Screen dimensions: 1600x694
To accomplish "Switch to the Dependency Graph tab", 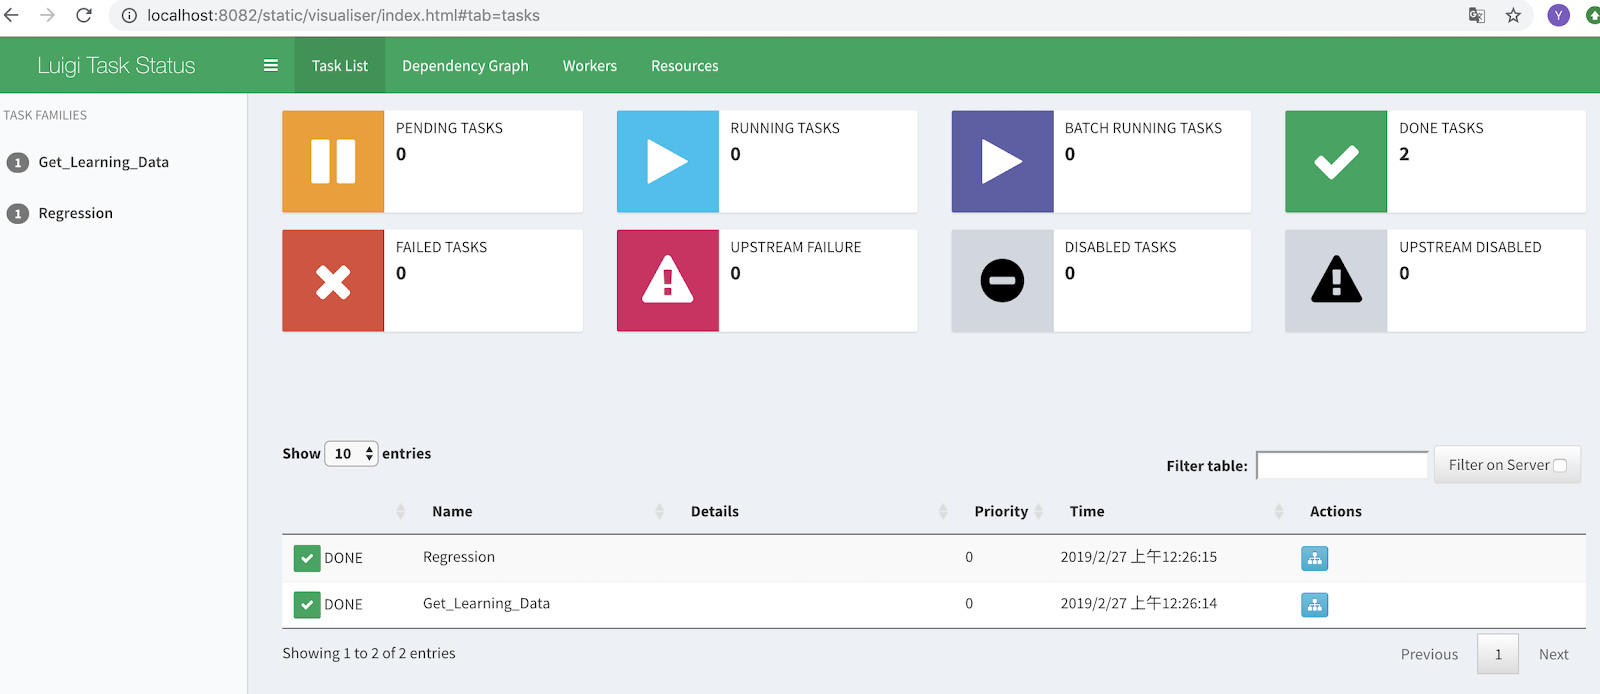I will [x=465, y=66].
